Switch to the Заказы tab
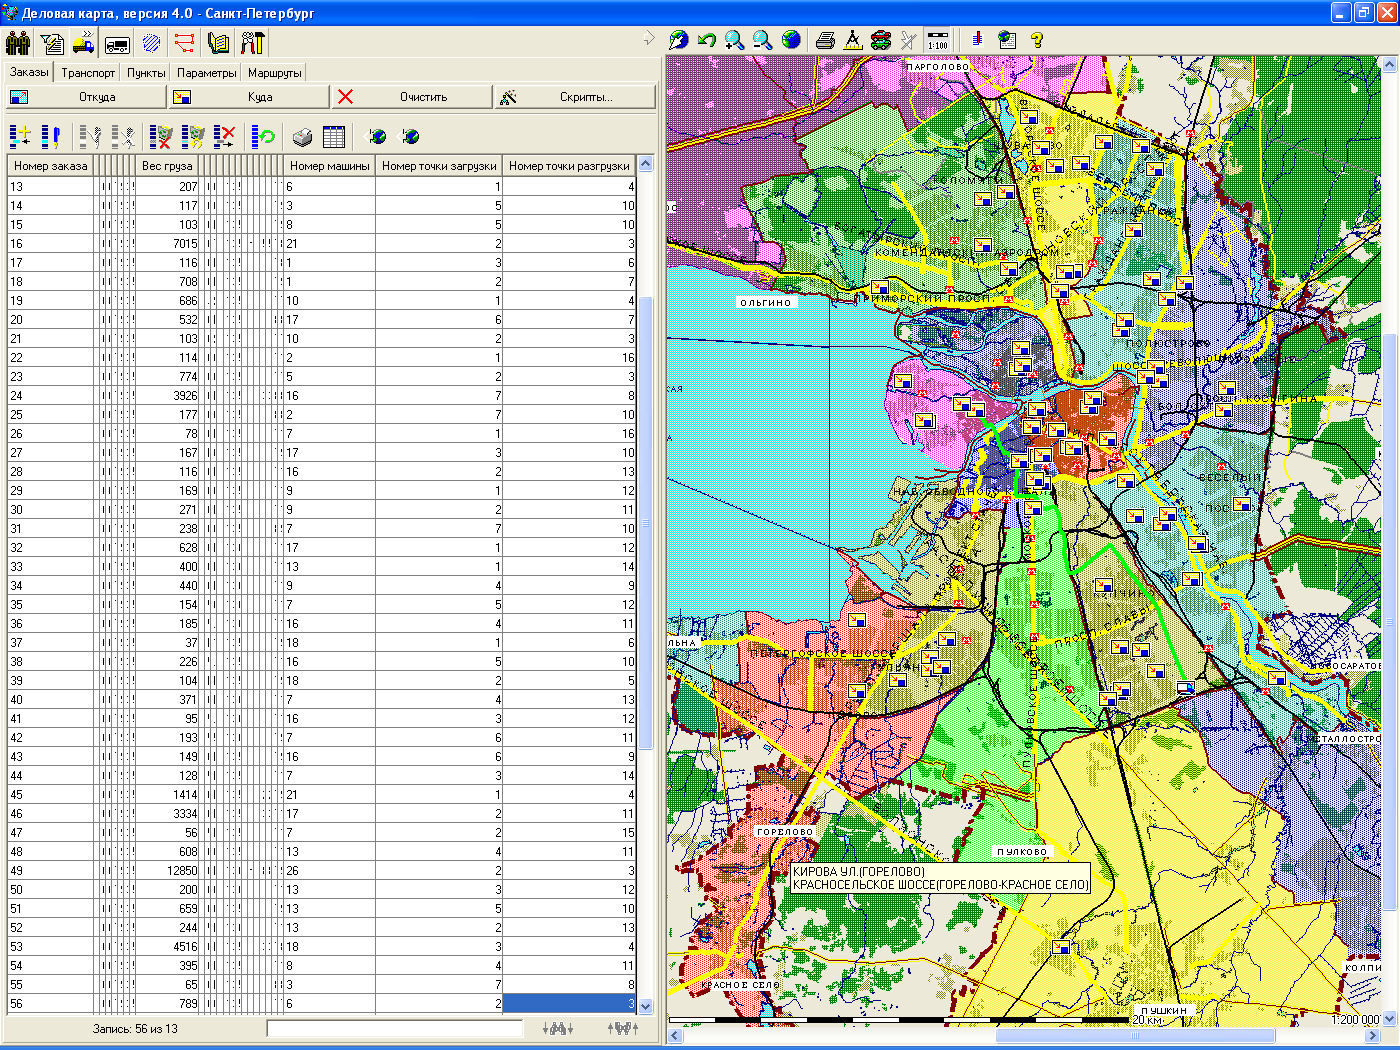This screenshot has width=1400, height=1050. point(29,72)
